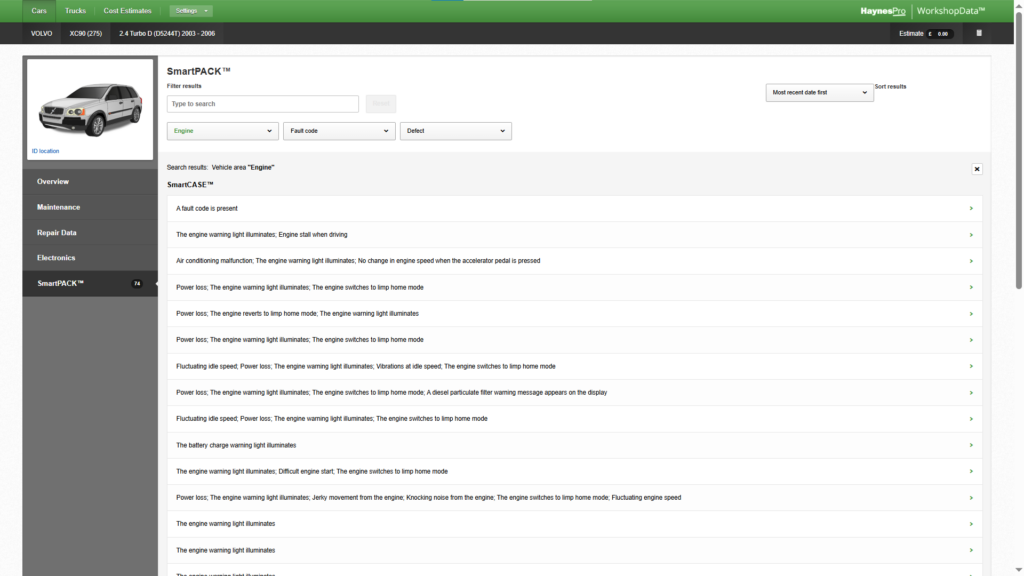Go to Electronics in sidebar

90,258
